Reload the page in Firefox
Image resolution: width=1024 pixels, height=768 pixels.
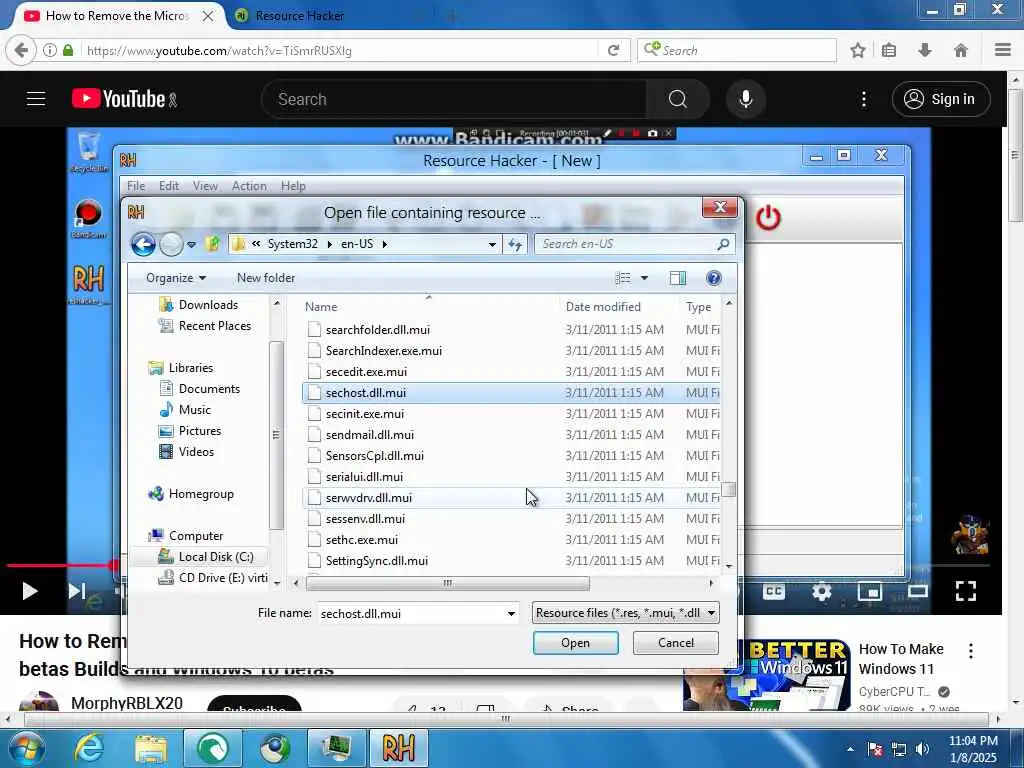(613, 50)
